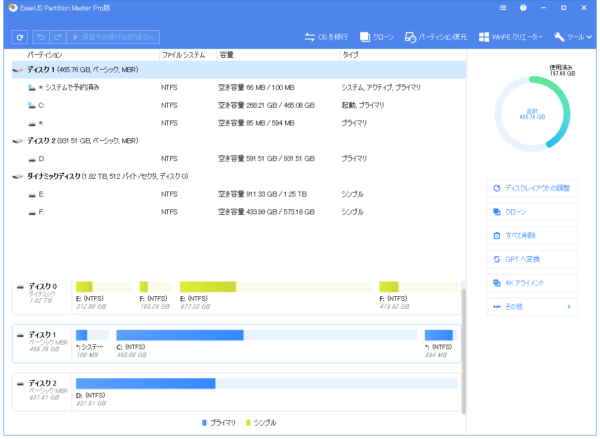The height and width of the screenshot is (439, 600).
Task: Click the すべて削除 button
Action: click(531, 235)
